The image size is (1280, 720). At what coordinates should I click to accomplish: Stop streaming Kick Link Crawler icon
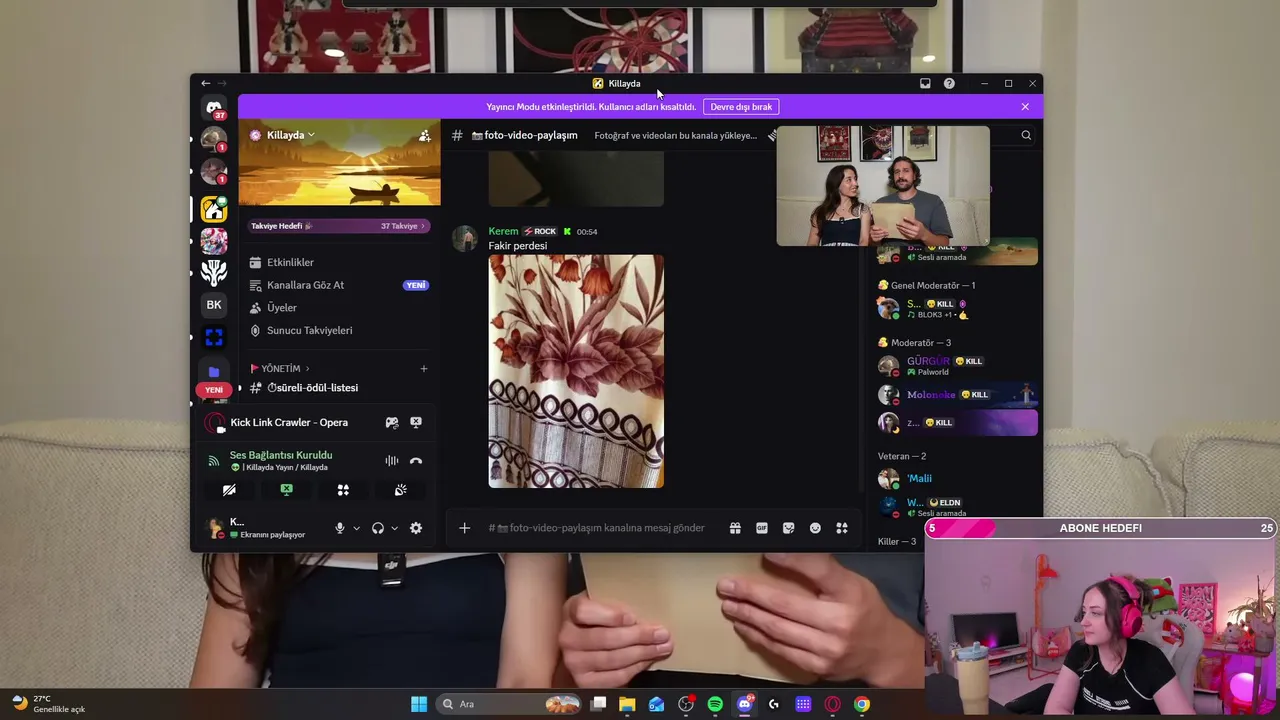click(x=416, y=422)
